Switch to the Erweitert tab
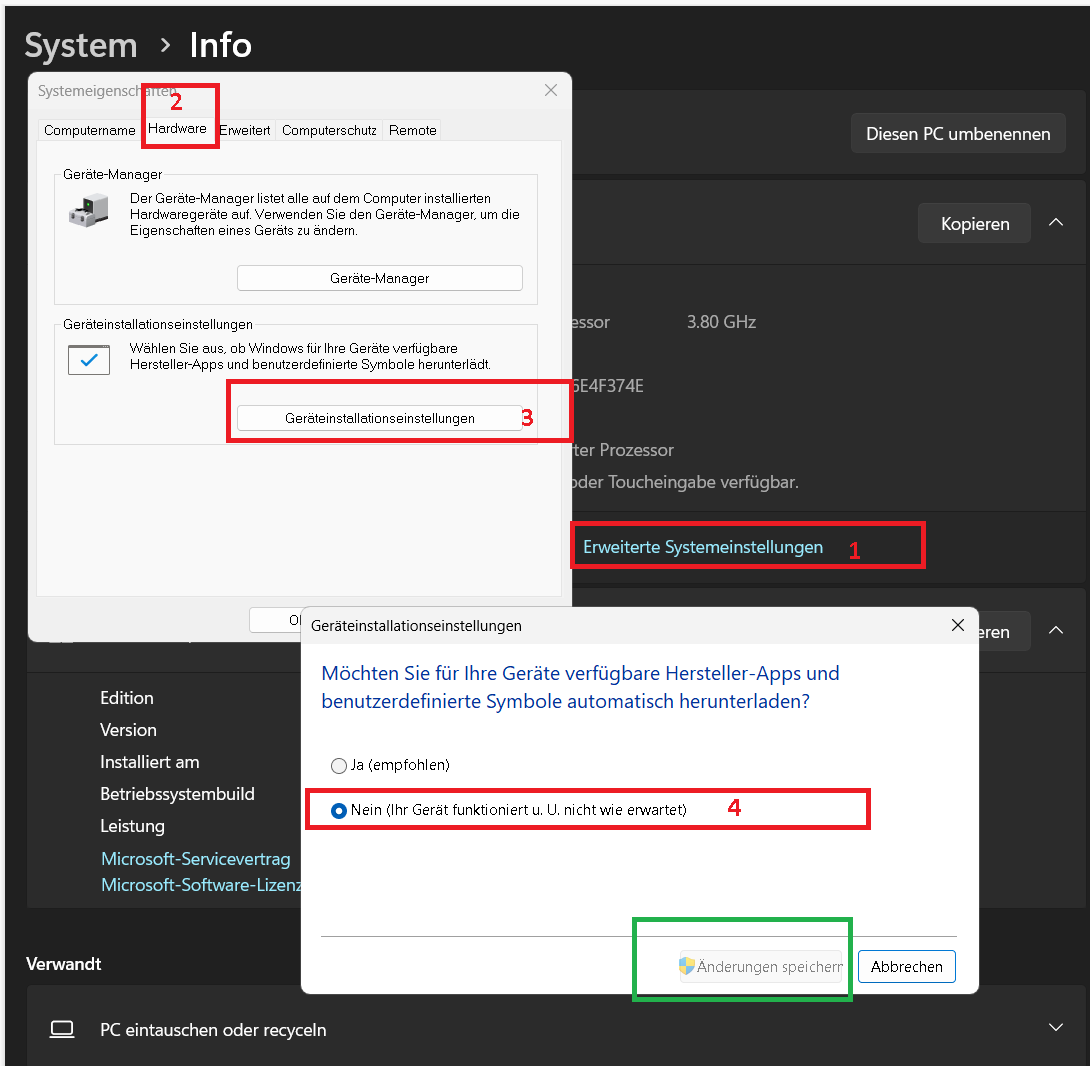This screenshot has width=1090, height=1066. click(x=245, y=130)
